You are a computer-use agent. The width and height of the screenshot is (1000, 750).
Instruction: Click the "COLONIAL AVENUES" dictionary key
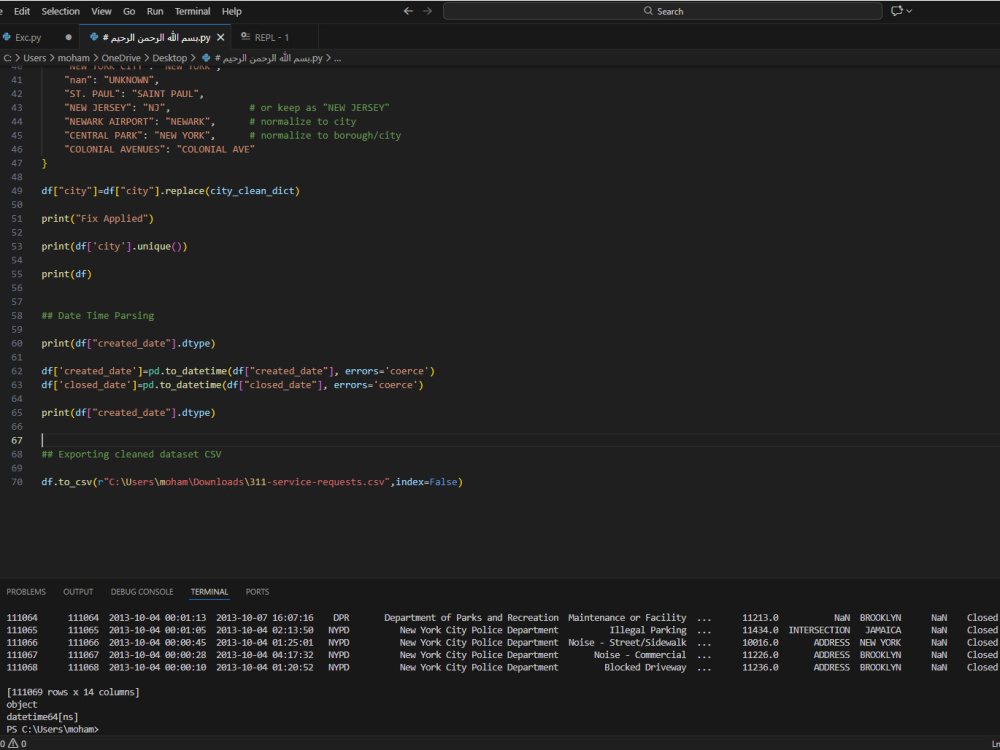pyautogui.click(x=114, y=149)
